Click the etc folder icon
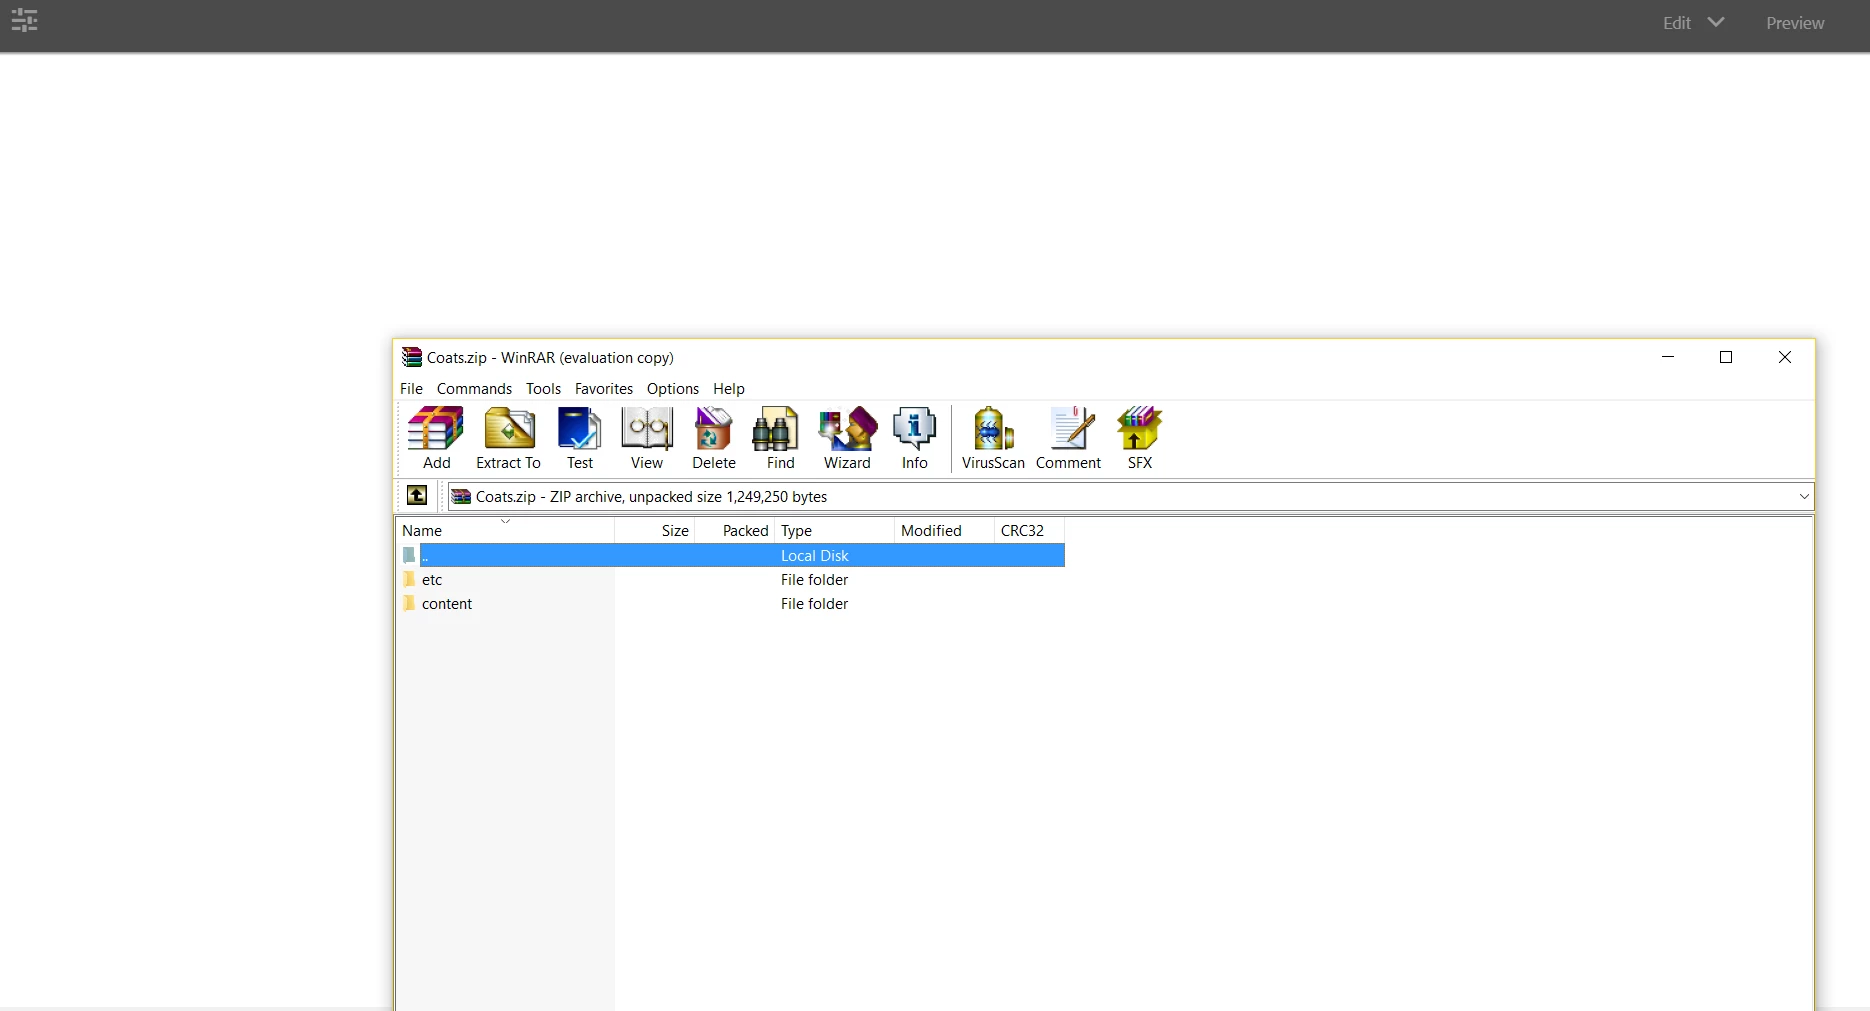 [x=409, y=579]
